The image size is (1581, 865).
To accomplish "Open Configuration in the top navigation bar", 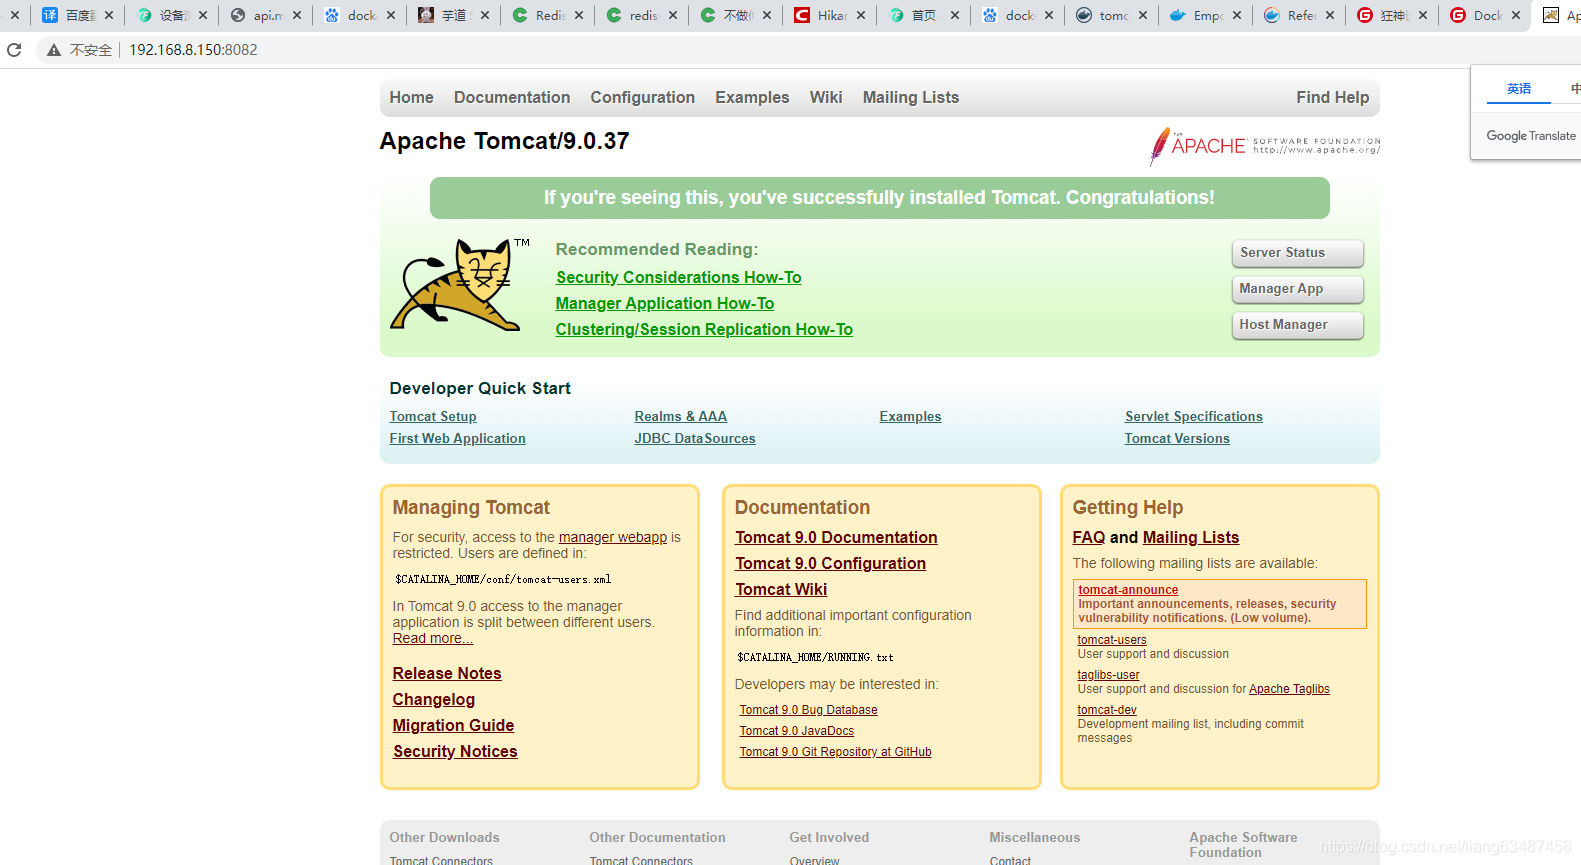I will [642, 97].
